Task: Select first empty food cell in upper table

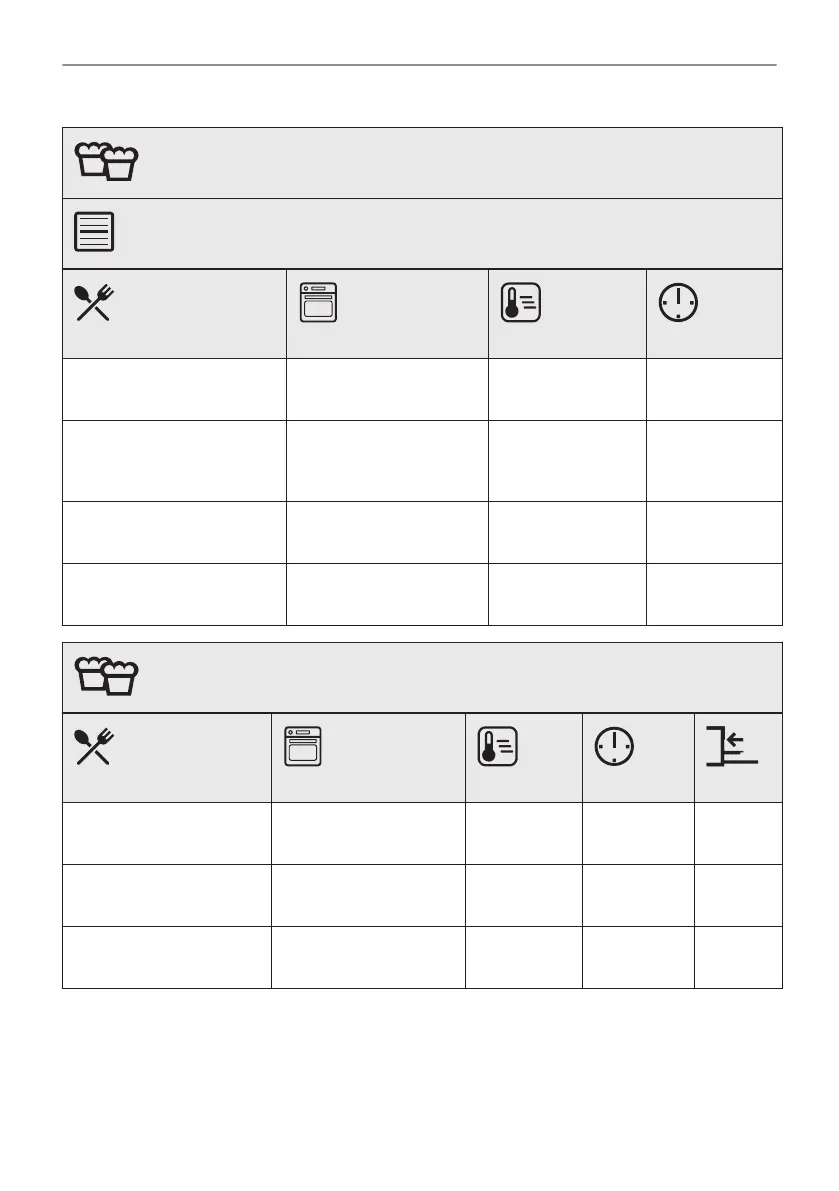Action: point(174,389)
